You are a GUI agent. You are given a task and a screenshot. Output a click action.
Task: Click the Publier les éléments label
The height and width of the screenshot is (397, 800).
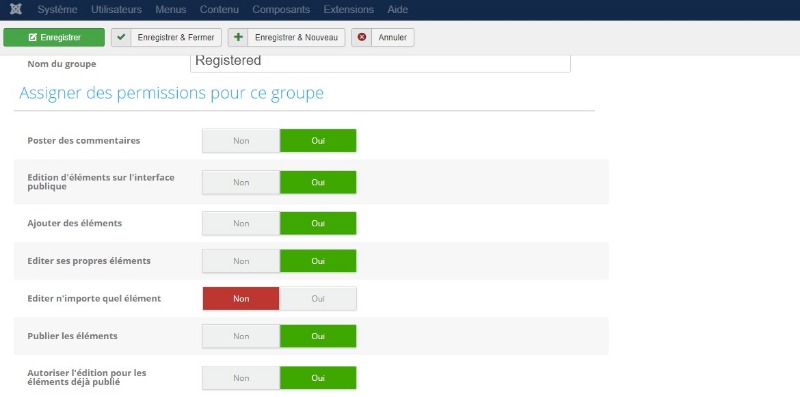[x=72, y=336]
